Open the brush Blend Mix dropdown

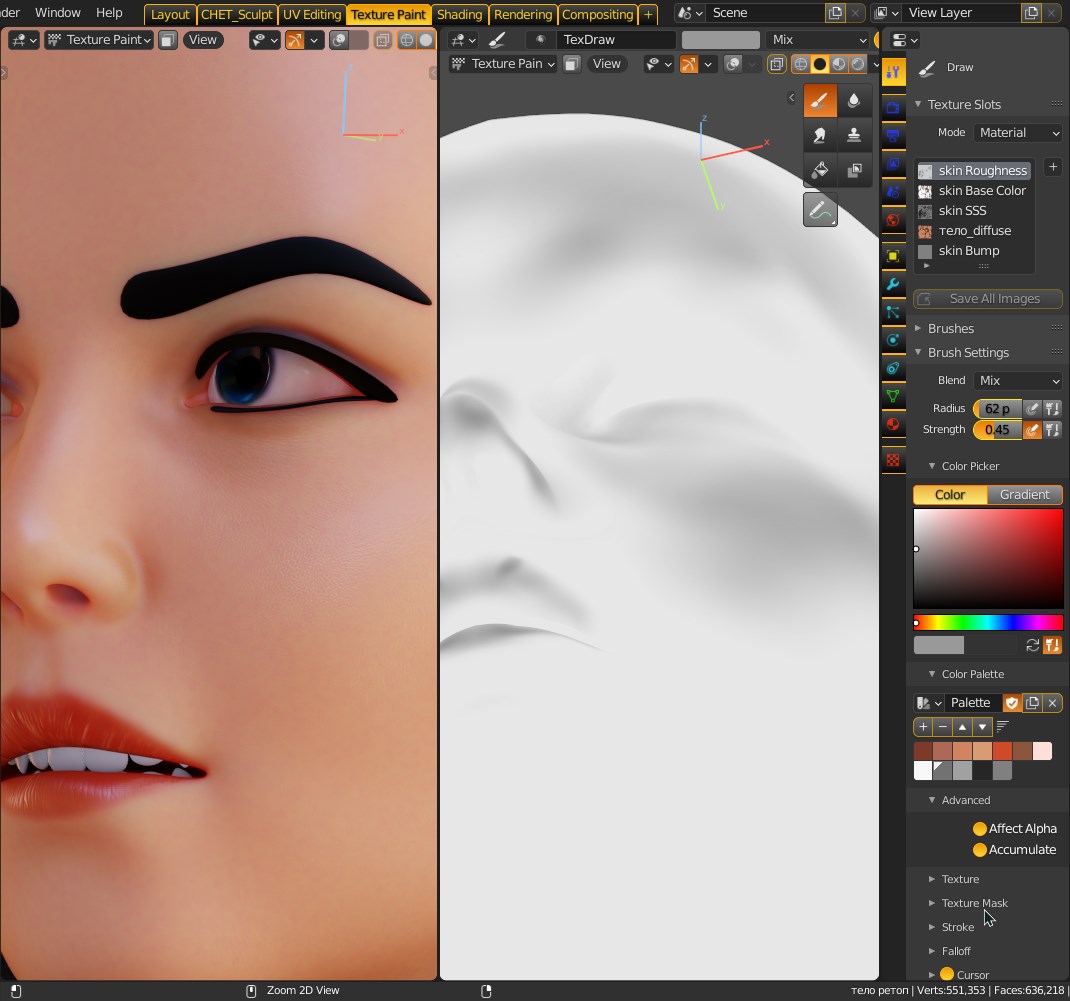click(1019, 381)
